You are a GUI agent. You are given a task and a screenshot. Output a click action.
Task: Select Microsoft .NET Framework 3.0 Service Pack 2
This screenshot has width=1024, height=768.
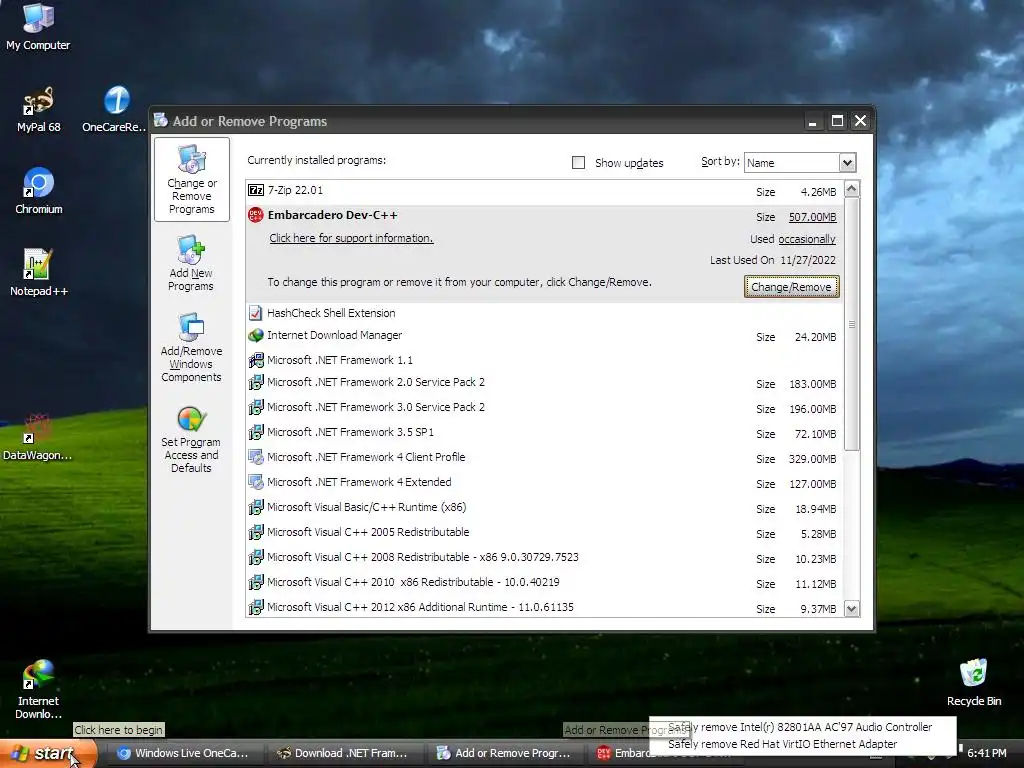(x=545, y=408)
